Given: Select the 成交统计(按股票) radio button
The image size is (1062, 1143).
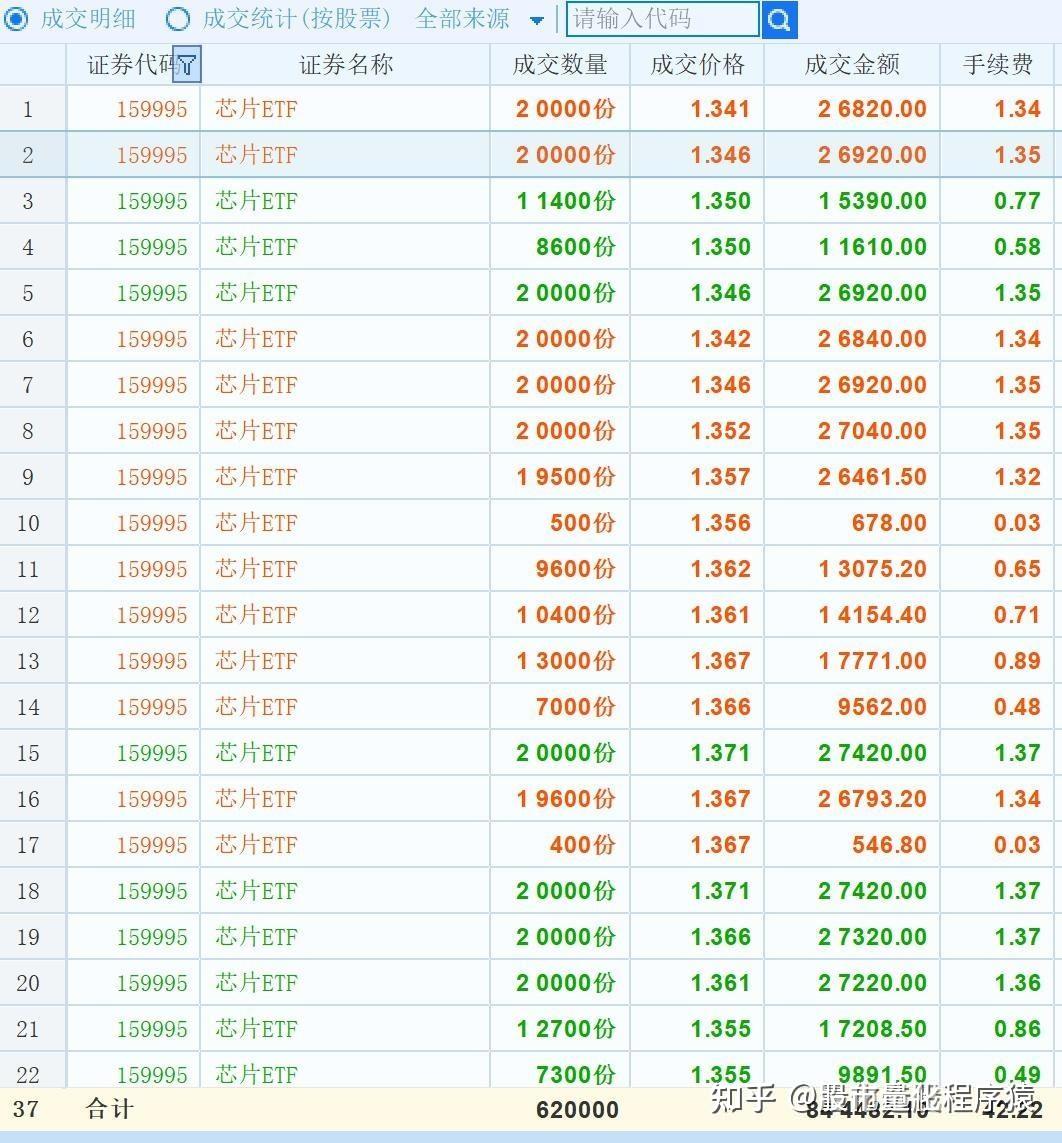Looking at the screenshot, I should pos(178,18).
